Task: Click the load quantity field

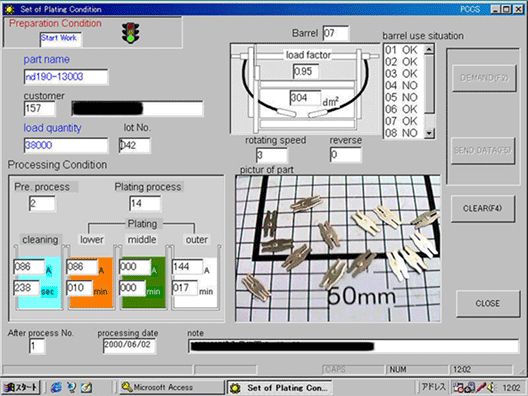Action: point(66,145)
